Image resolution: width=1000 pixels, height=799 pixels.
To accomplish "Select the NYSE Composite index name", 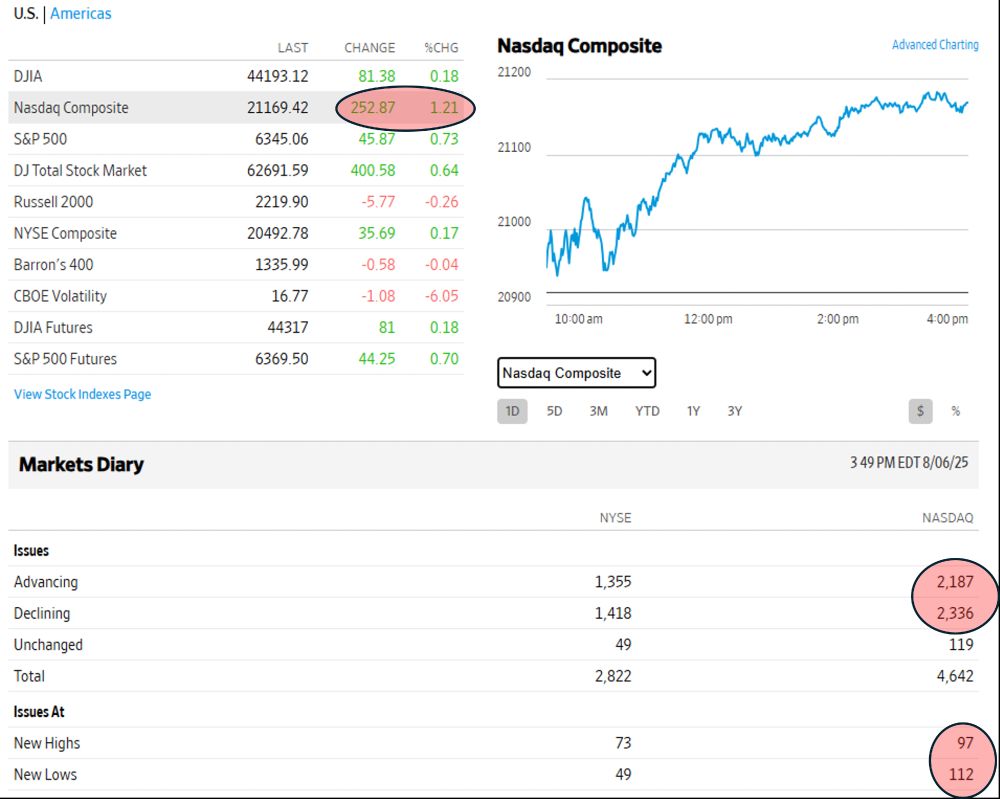I will 65,233.
